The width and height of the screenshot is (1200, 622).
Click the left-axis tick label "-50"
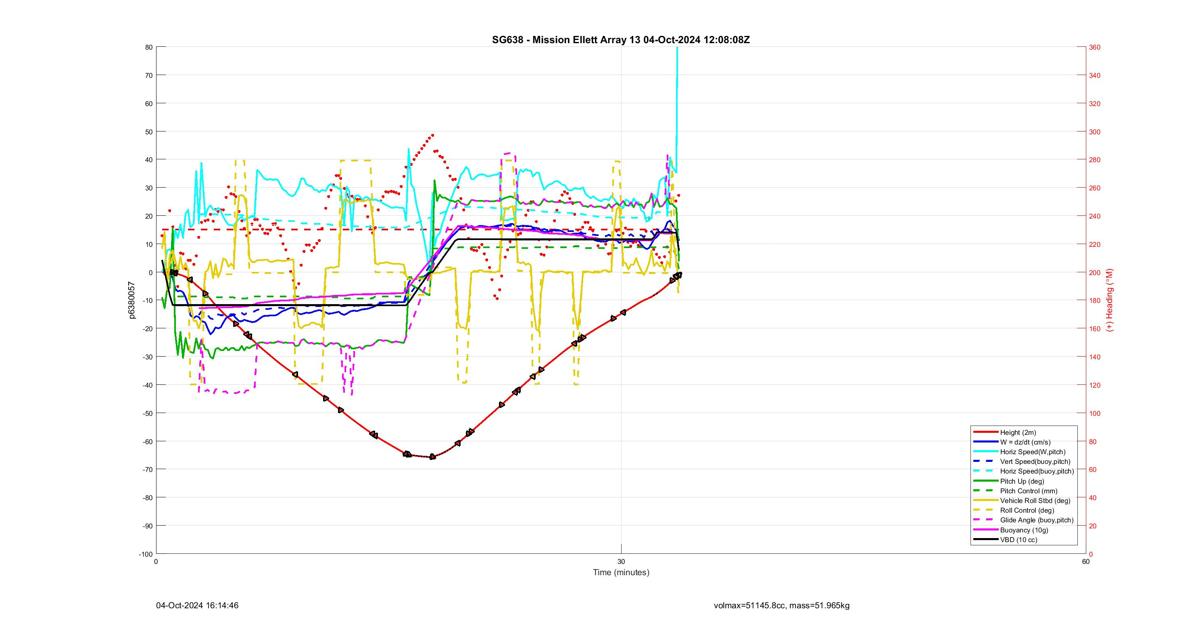(147, 413)
